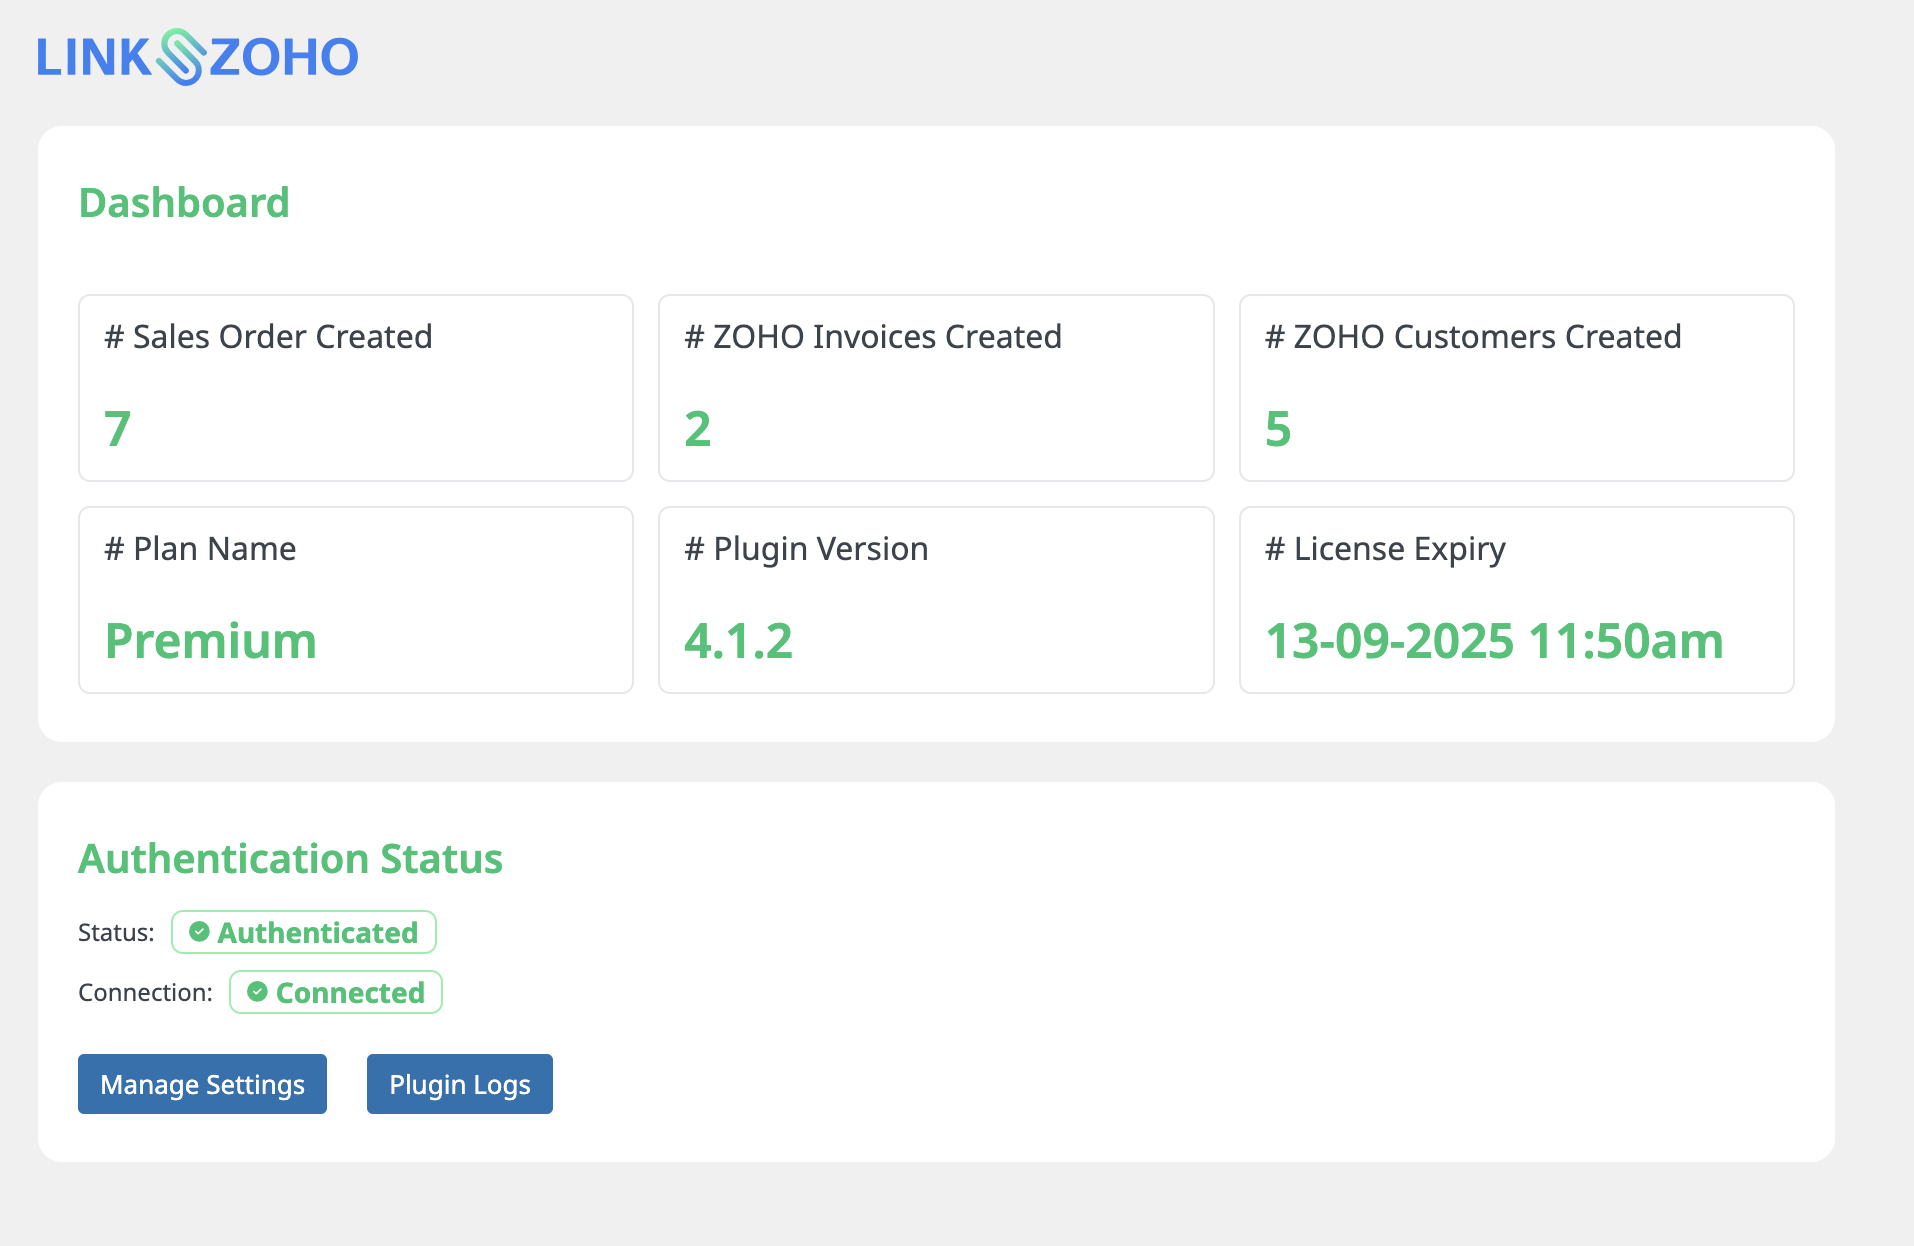1914x1246 pixels.
Task: Click the customers created count 5
Action: pyautogui.click(x=1278, y=429)
